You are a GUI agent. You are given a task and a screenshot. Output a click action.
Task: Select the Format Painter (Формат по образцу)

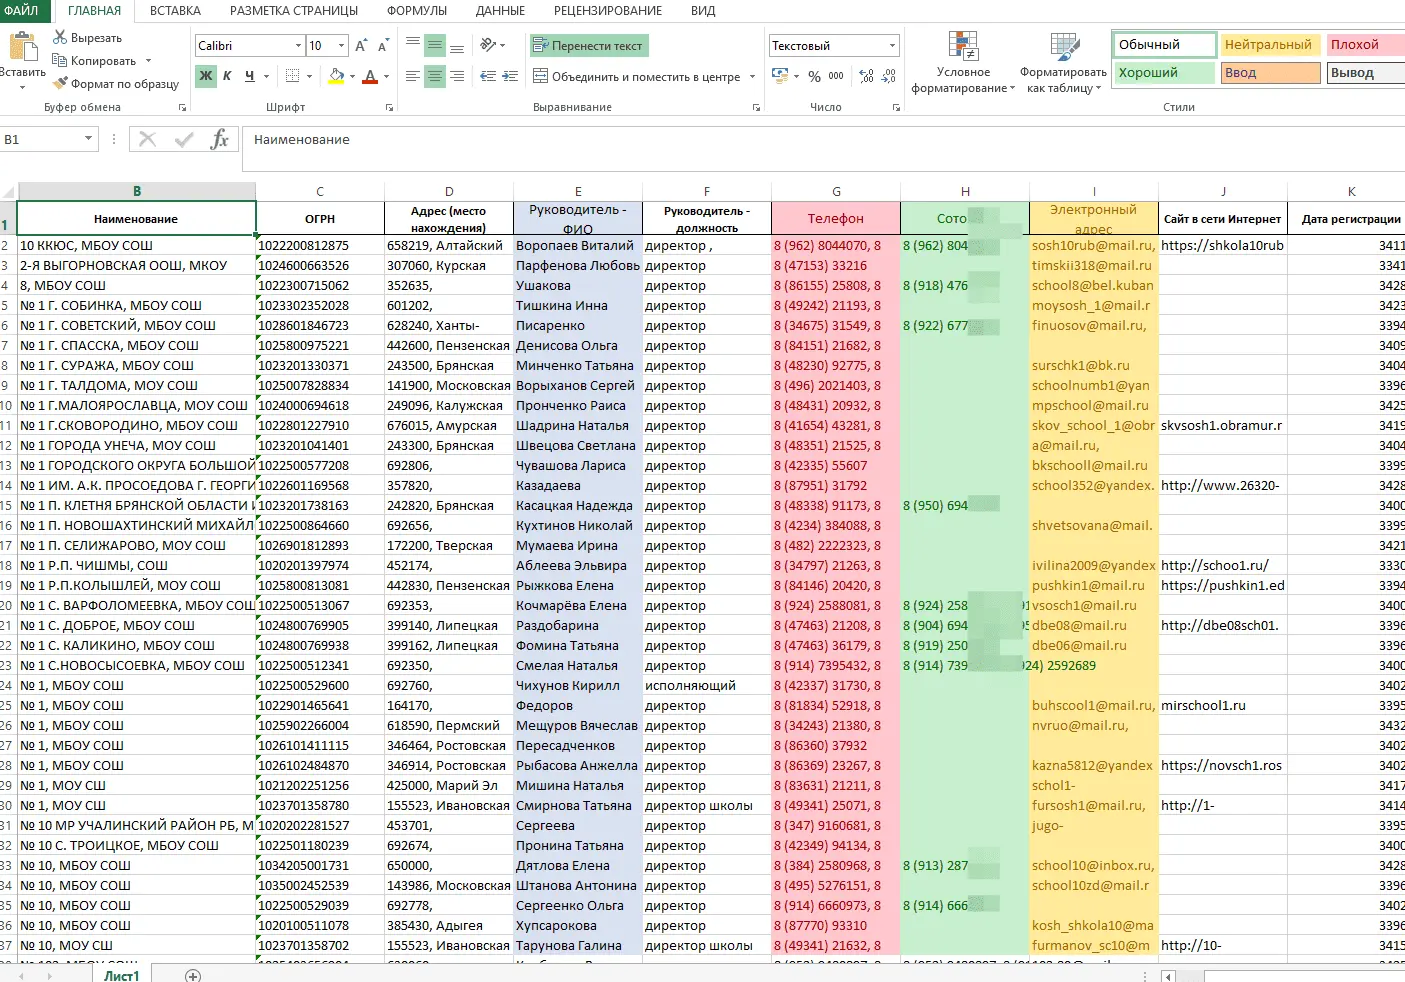[116, 84]
